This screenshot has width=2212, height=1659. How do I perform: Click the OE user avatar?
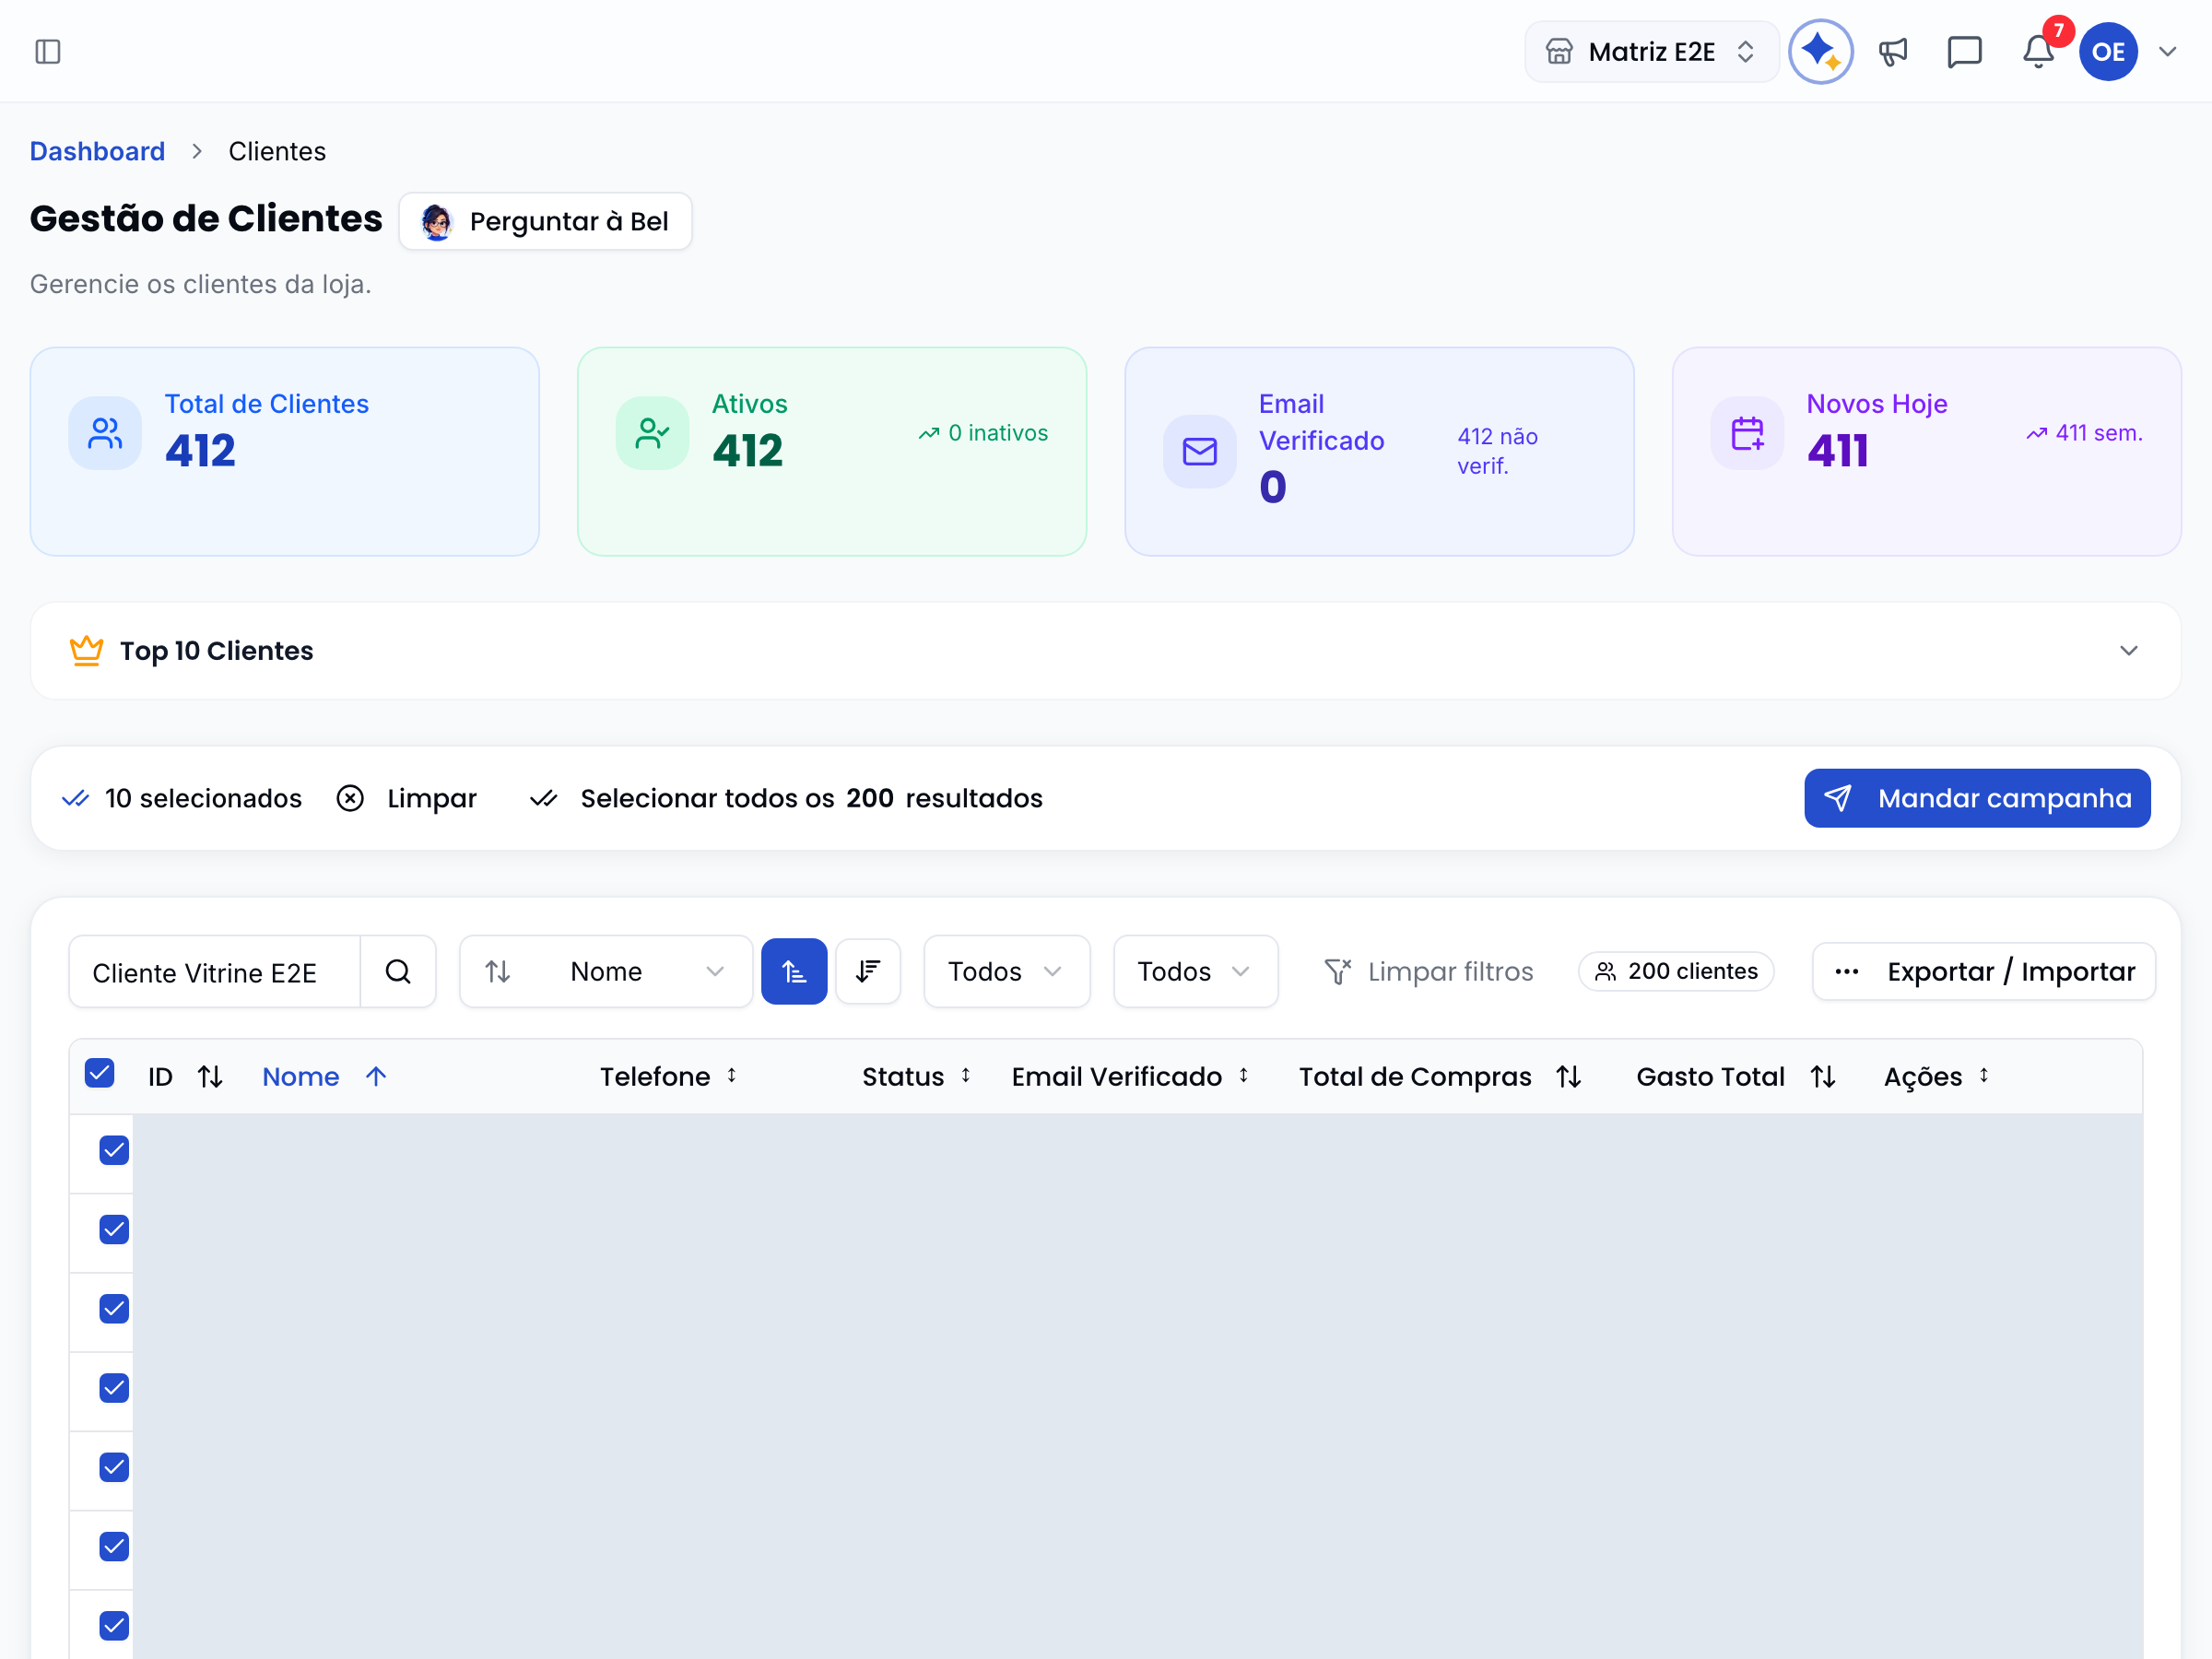2108,51
